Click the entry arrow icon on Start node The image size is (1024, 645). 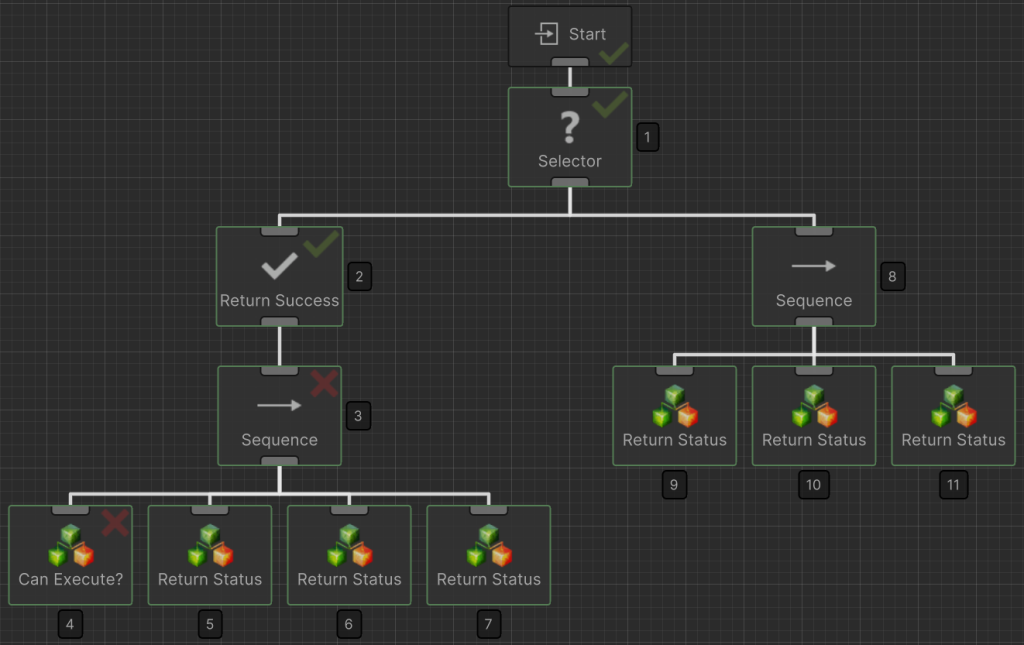(546, 34)
